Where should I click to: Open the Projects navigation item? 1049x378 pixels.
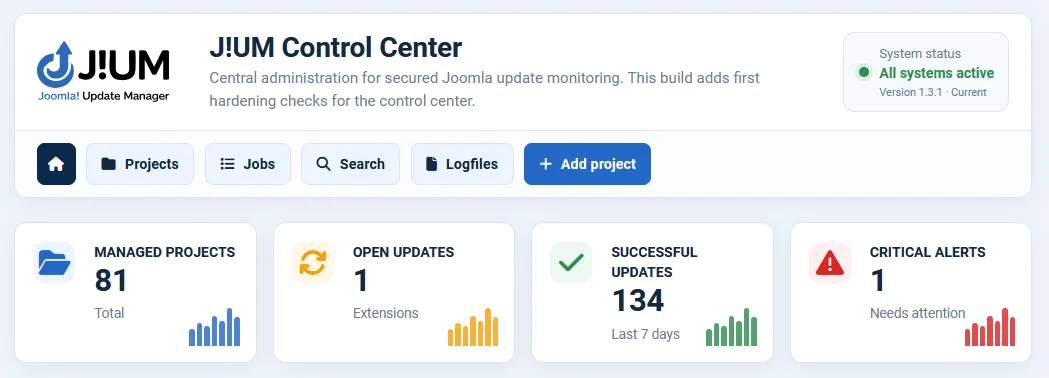140,164
